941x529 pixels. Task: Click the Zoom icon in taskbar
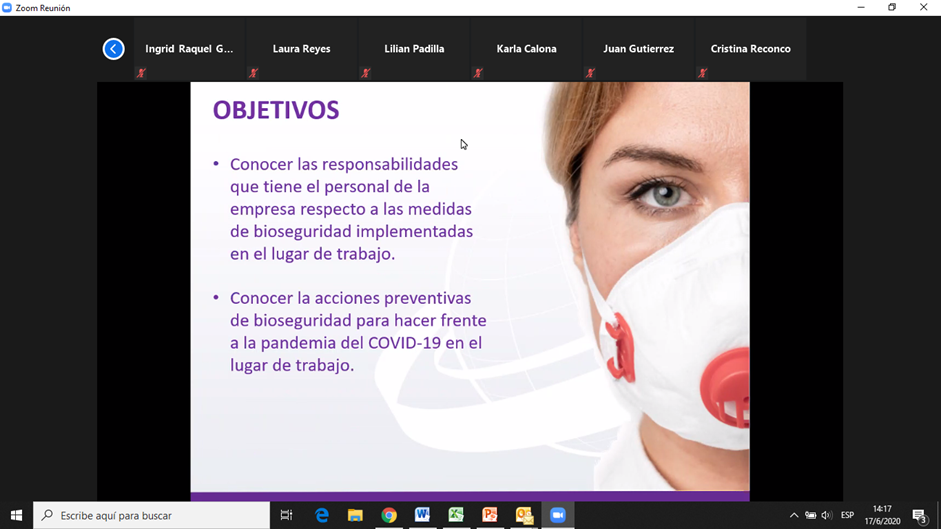pos(558,515)
